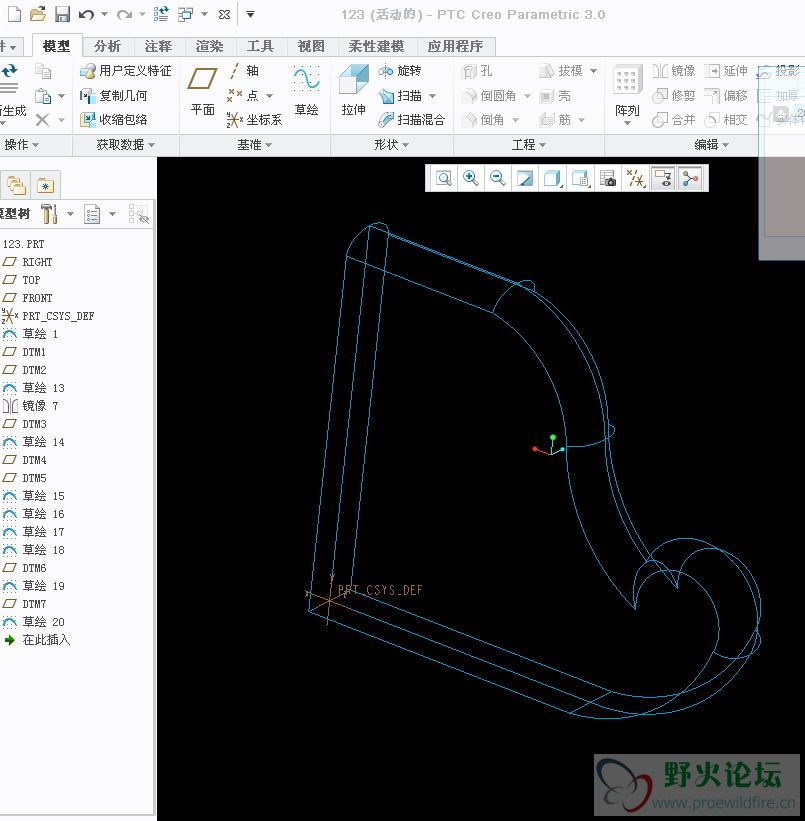Click User-Defined Feature (用户定义特征)
Image resolution: width=805 pixels, height=821 pixels.
click(x=126, y=71)
